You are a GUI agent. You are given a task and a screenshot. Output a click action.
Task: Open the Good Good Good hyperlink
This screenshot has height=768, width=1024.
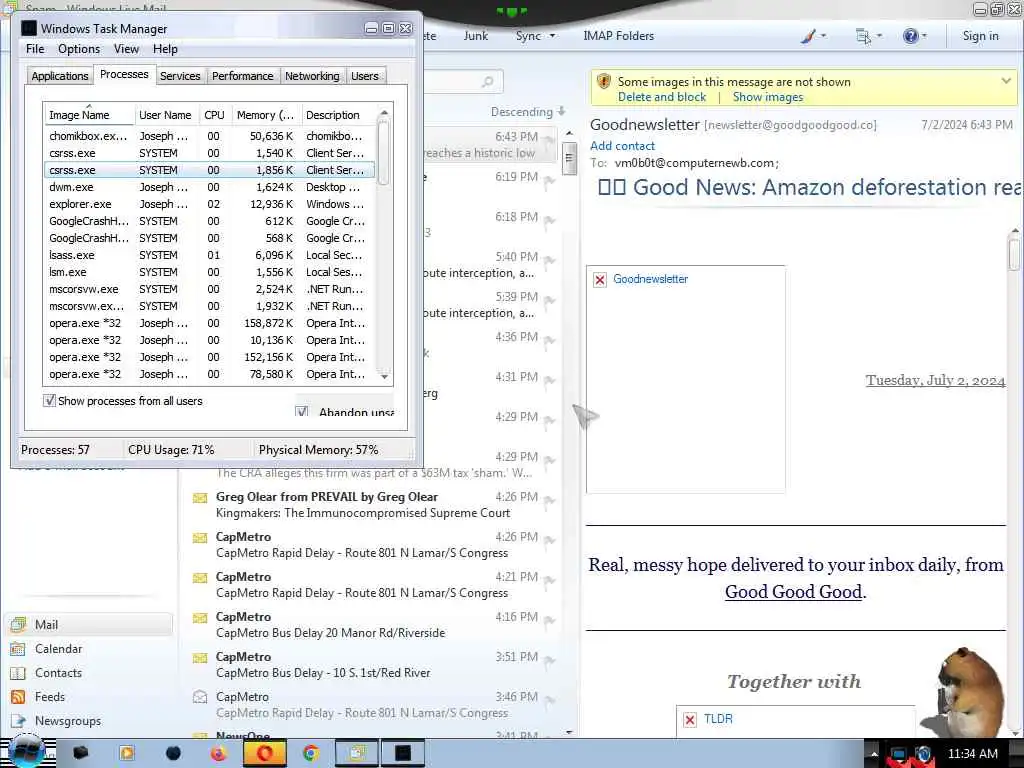(793, 592)
